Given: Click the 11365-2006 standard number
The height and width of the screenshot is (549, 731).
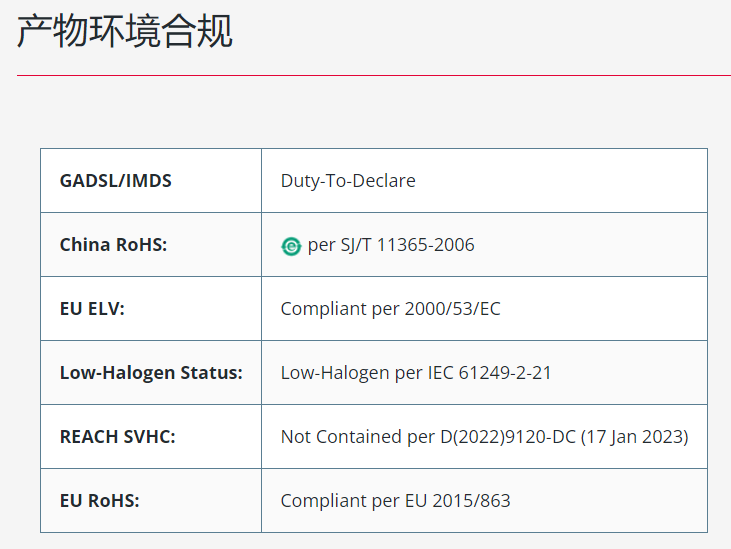Looking at the screenshot, I should click(425, 245).
